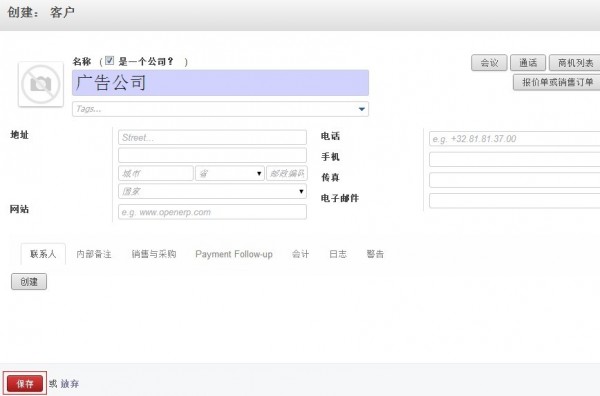
Task: Click the 城市 city field
Action: (x=156, y=173)
